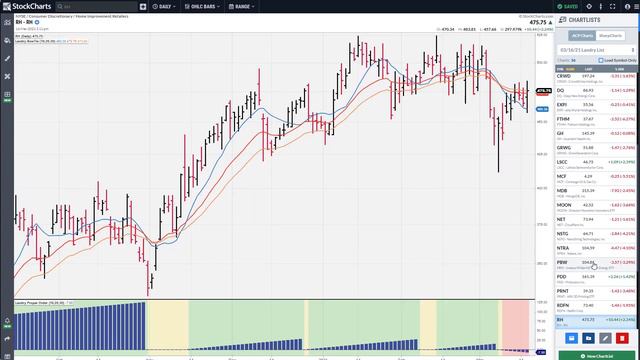Click the ChartLists panel header icon
Image resolution: width=640 pixels, height=360 pixels.
pyautogui.click(x=562, y=20)
